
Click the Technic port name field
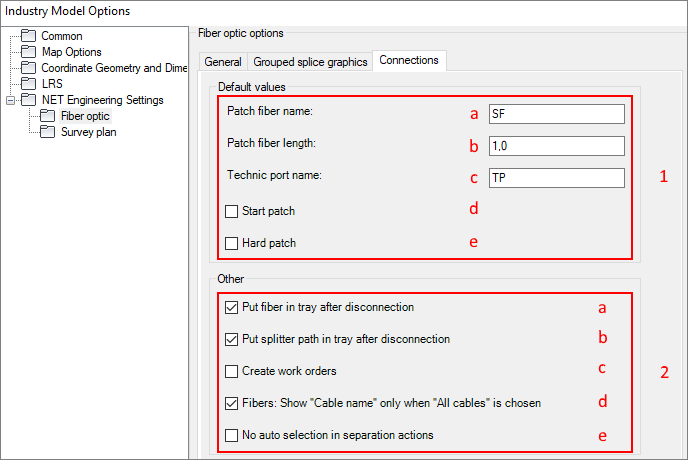[x=557, y=178]
